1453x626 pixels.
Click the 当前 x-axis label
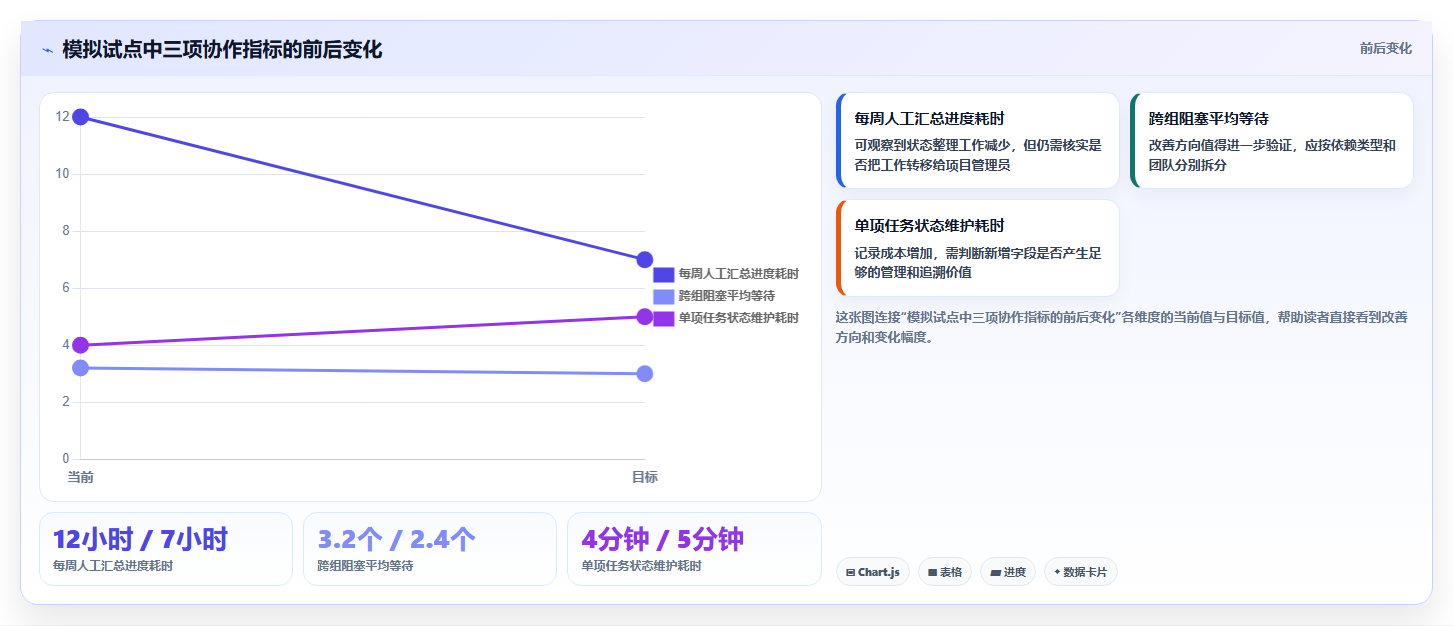coord(81,477)
